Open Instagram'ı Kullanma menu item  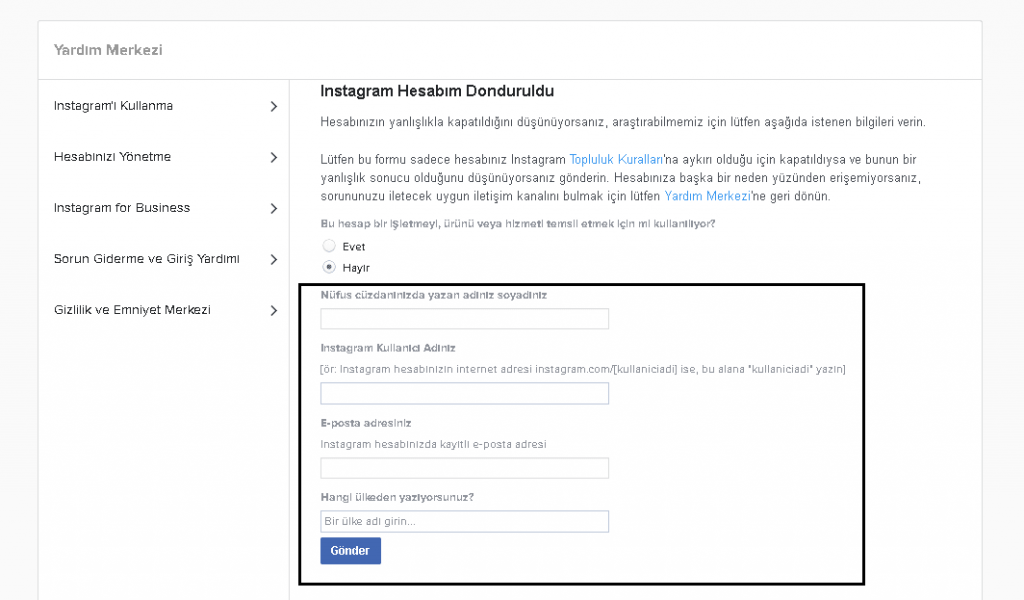(113, 106)
